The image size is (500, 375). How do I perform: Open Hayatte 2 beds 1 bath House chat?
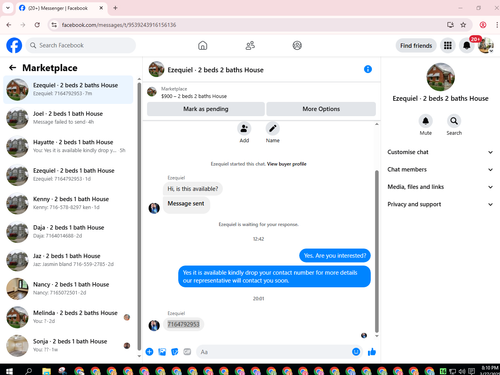coord(68,146)
